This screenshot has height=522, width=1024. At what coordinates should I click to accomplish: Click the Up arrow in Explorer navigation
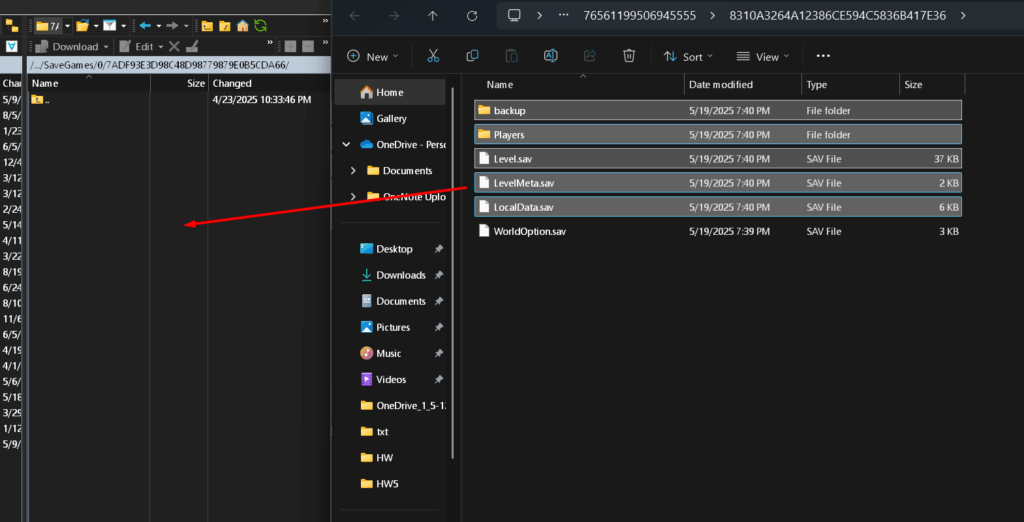tap(432, 15)
